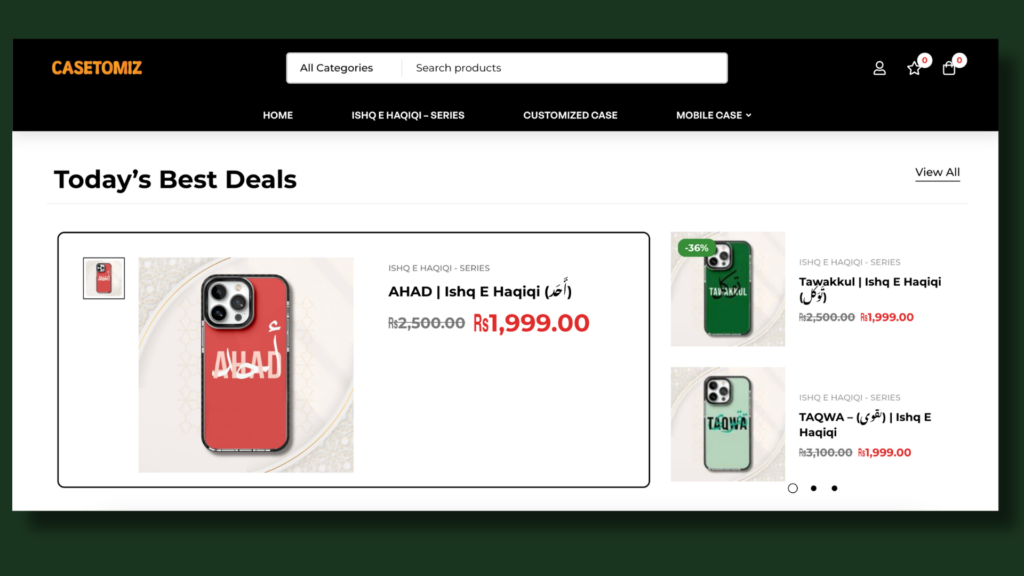Screen dimensions: 1024x576
Task: Select the third carousel dot
Action: (835, 488)
